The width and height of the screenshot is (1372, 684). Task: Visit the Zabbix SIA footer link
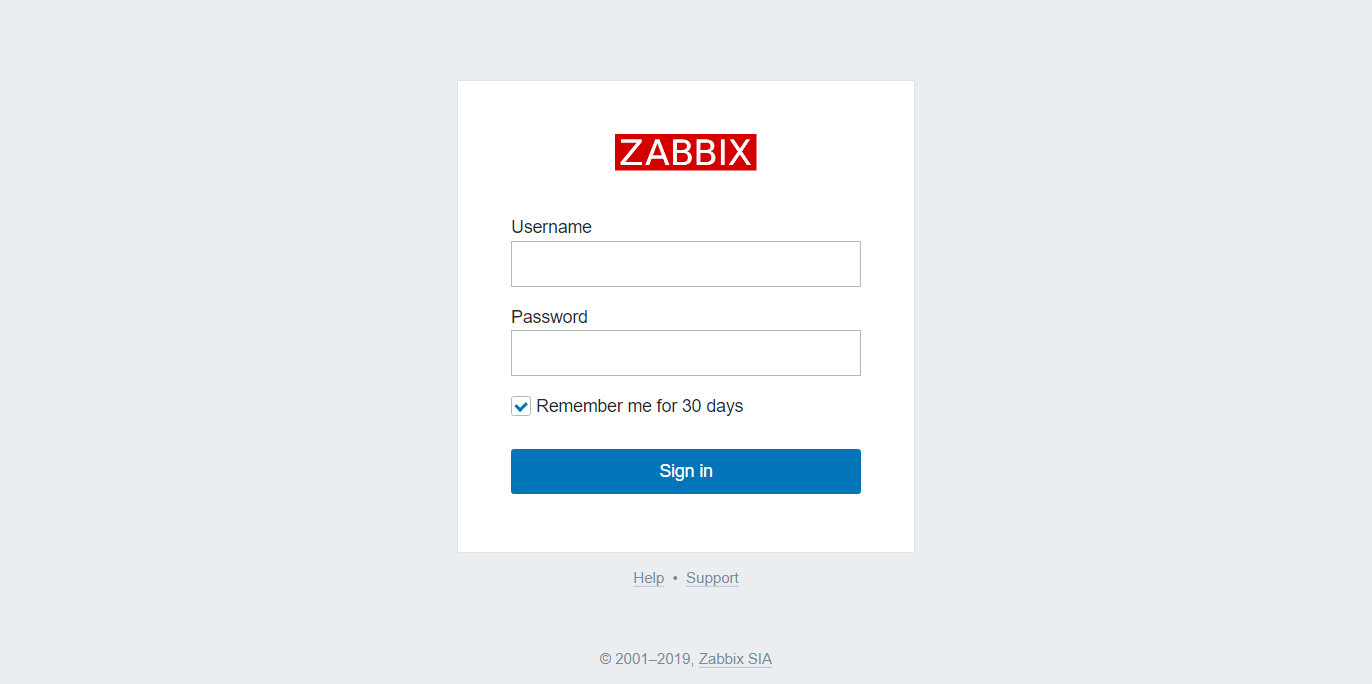coord(735,659)
